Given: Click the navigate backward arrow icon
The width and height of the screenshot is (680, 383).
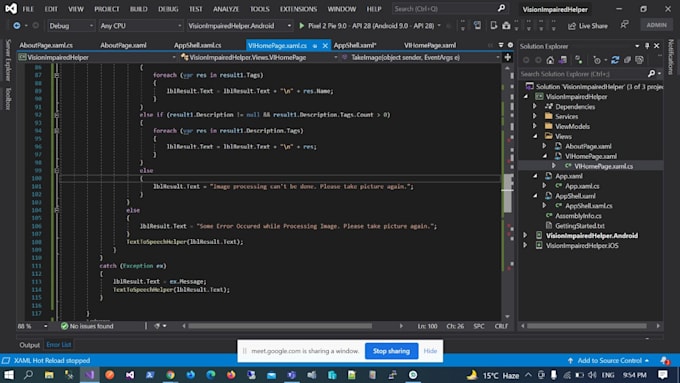Looking at the screenshot, I should 16,26.
